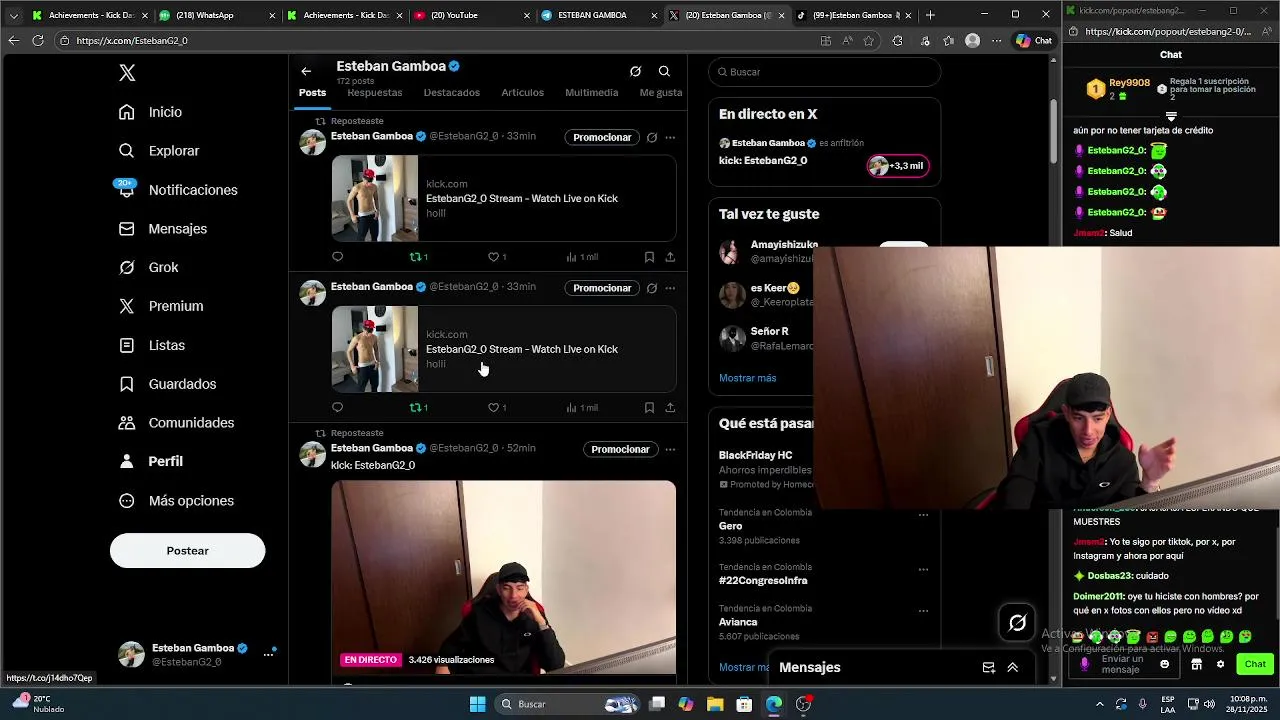Viewport: 1280px width, 720px height.
Task: Switch to the Multimedia tab
Action: point(592,92)
